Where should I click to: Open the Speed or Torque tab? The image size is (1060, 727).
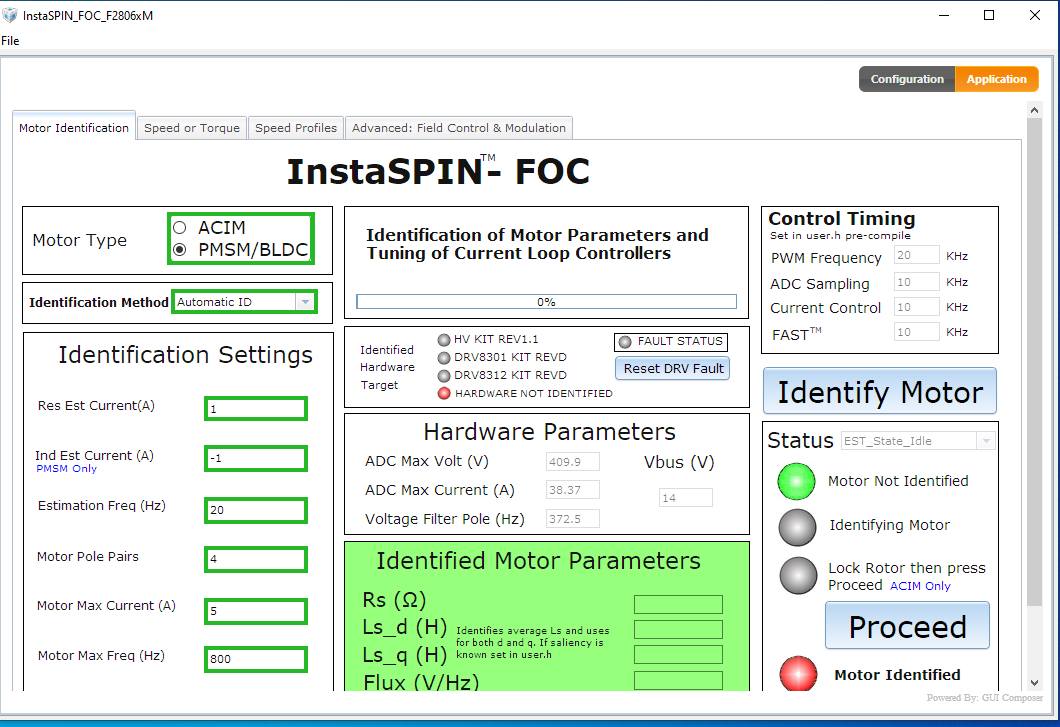click(192, 128)
